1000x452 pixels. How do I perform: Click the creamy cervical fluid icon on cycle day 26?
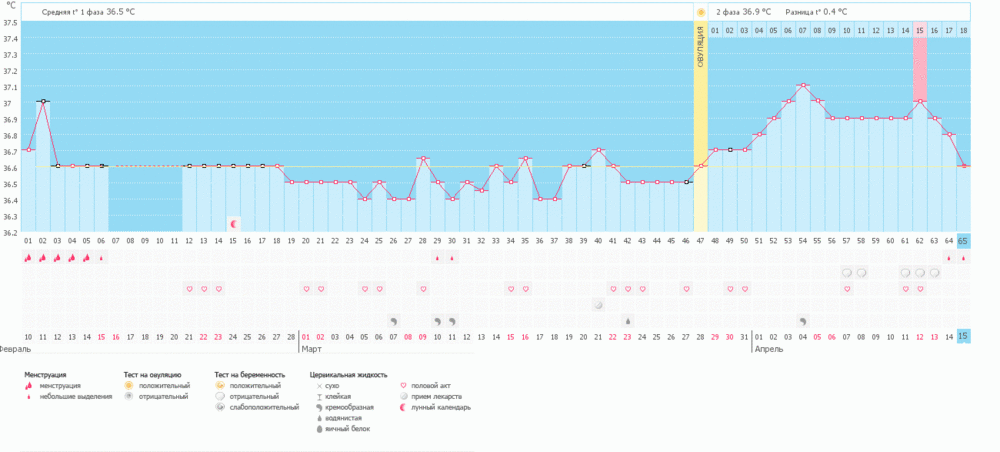click(393, 321)
